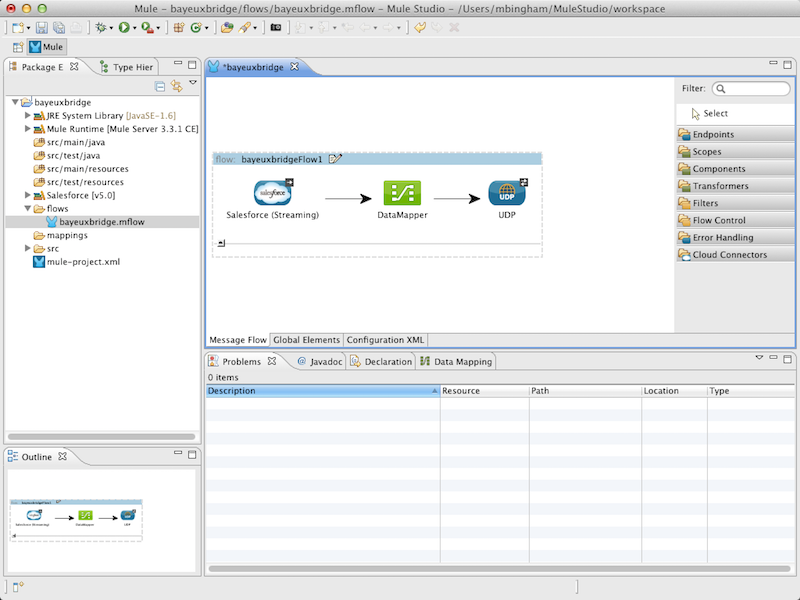Screen dimensions: 800x600
Task: Open the Debug dropdown arrow
Action: pos(111,28)
